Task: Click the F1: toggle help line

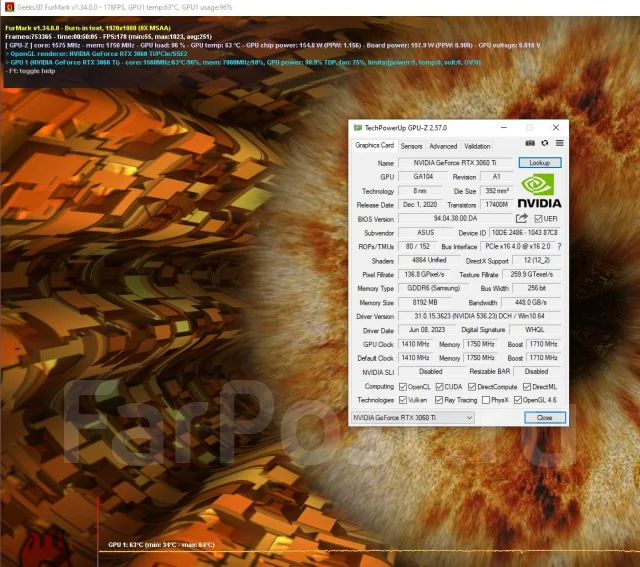Action: click(30, 71)
